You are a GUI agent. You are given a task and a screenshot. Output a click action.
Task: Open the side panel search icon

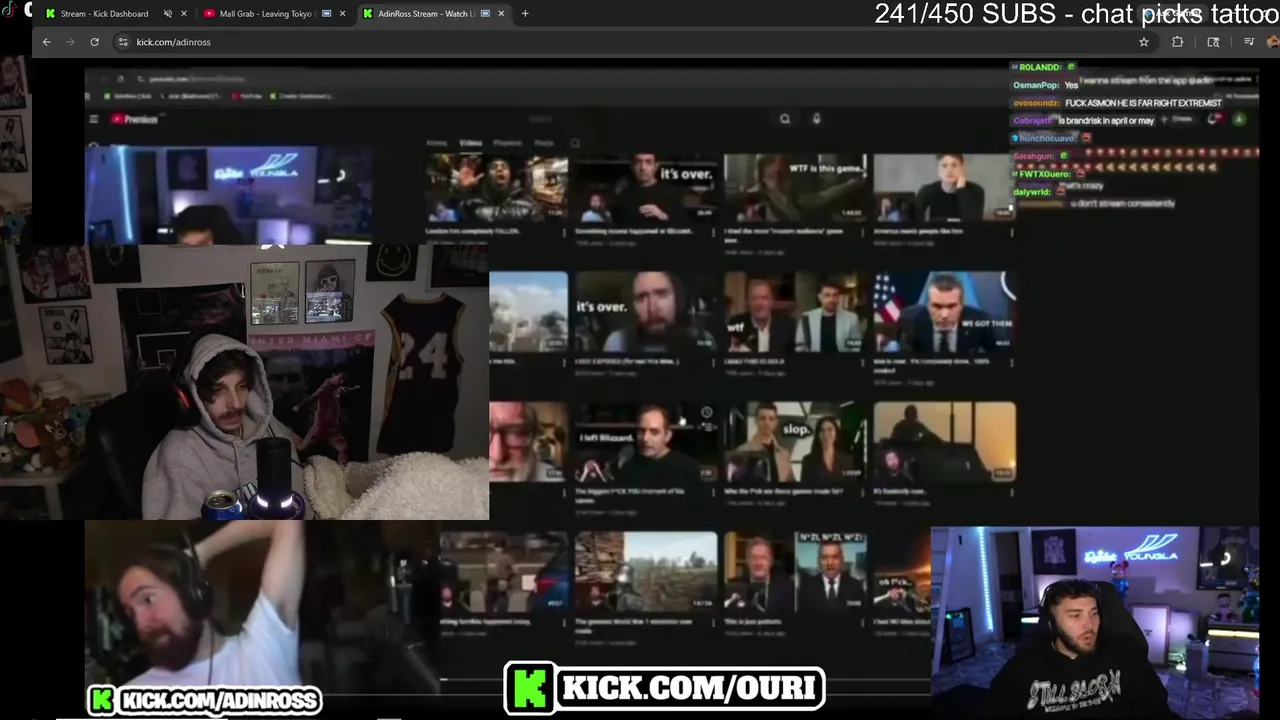(1213, 42)
